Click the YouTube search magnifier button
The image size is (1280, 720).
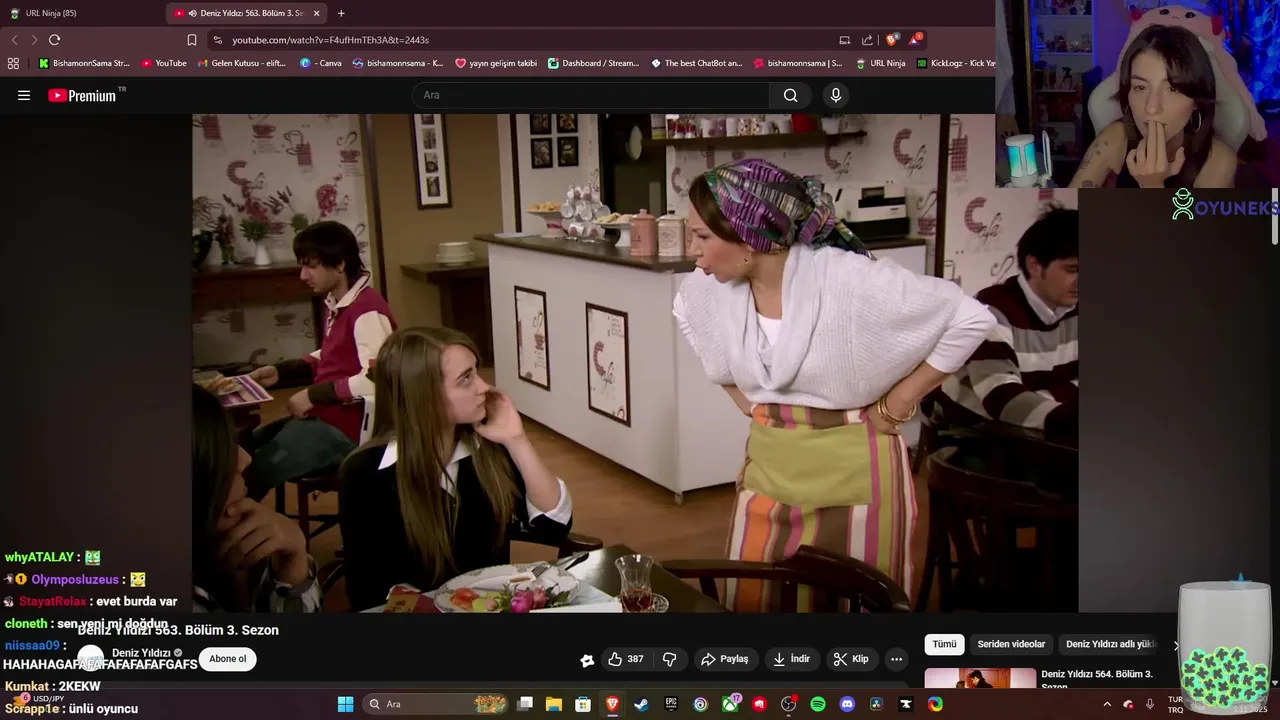click(790, 95)
